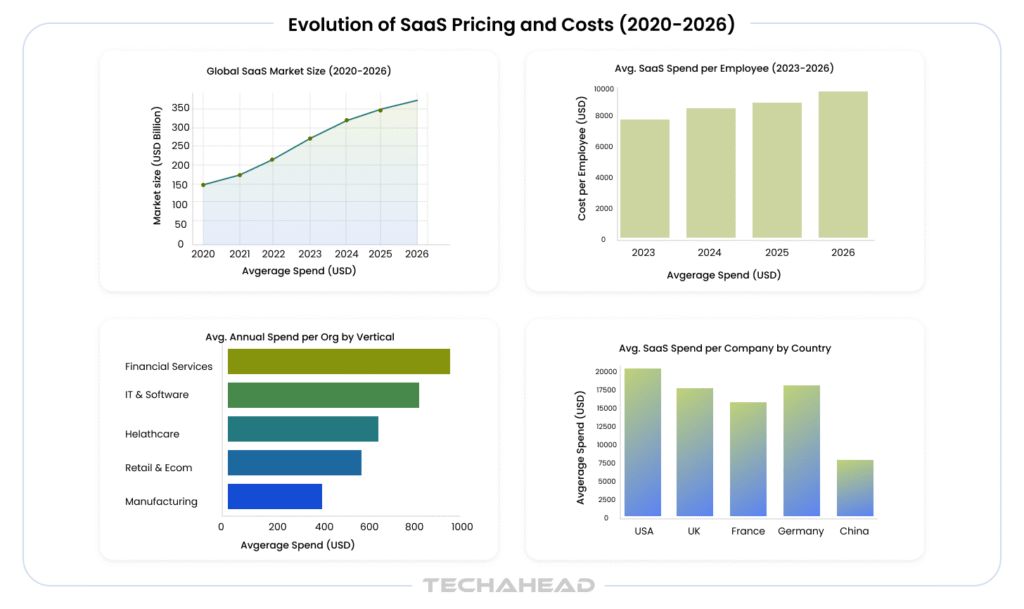
Task: Click the France bar in country chart
Action: tap(748, 459)
